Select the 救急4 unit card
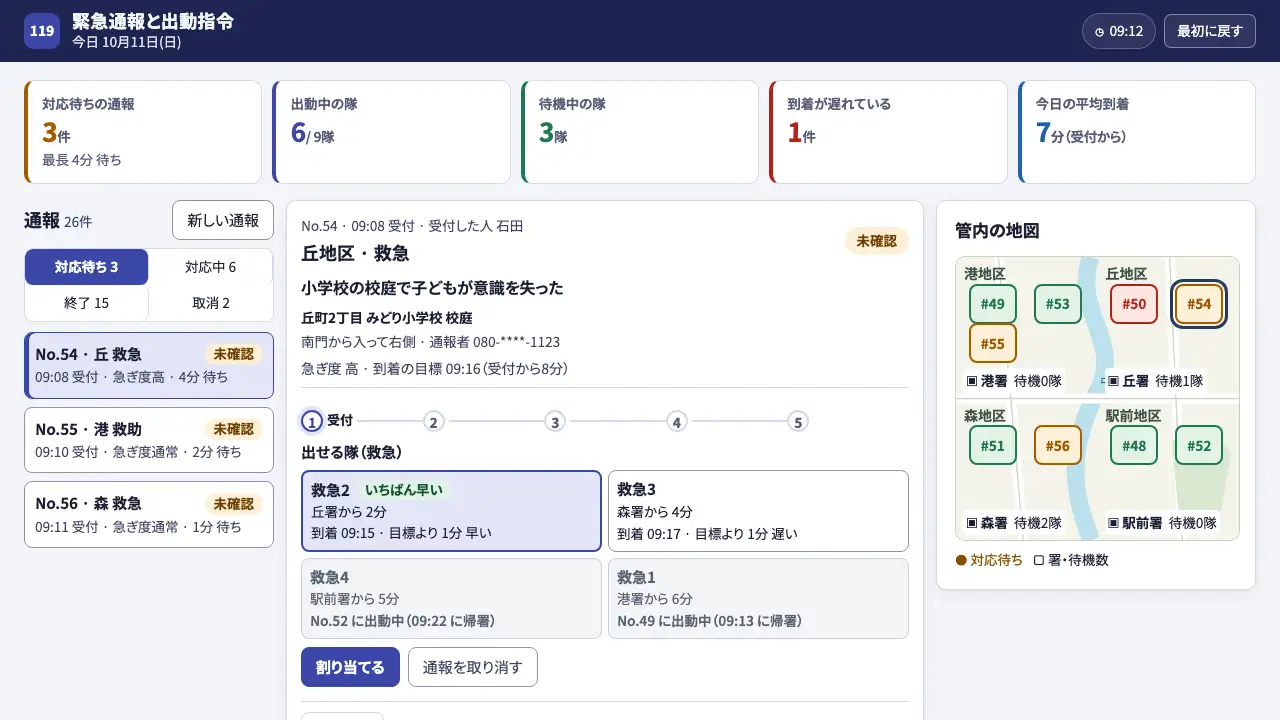This screenshot has height=720, width=1280. pos(451,598)
